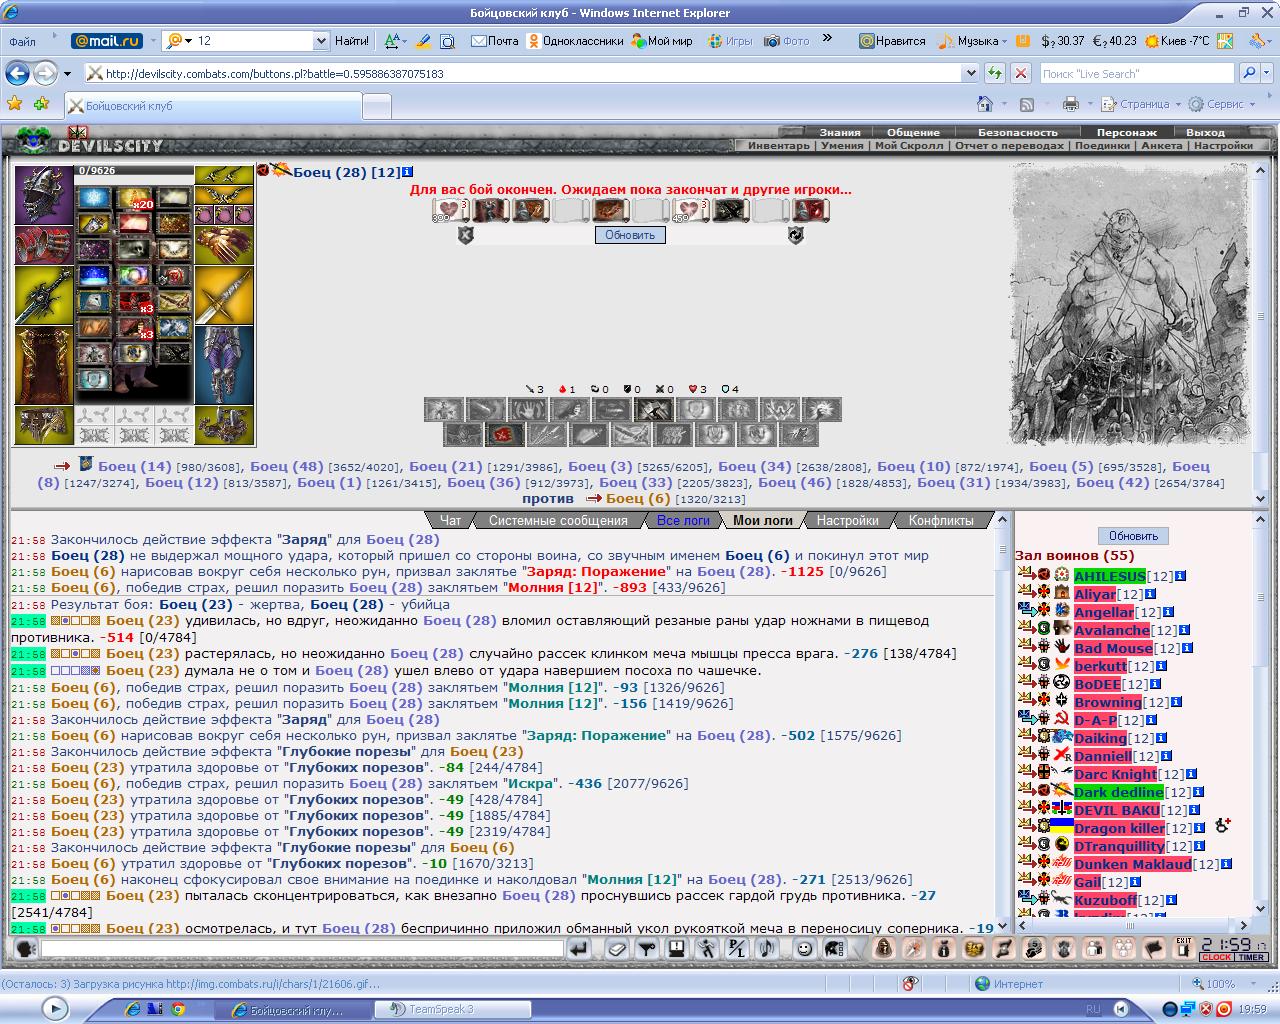Open the Персонаж menu

pos(1126,132)
